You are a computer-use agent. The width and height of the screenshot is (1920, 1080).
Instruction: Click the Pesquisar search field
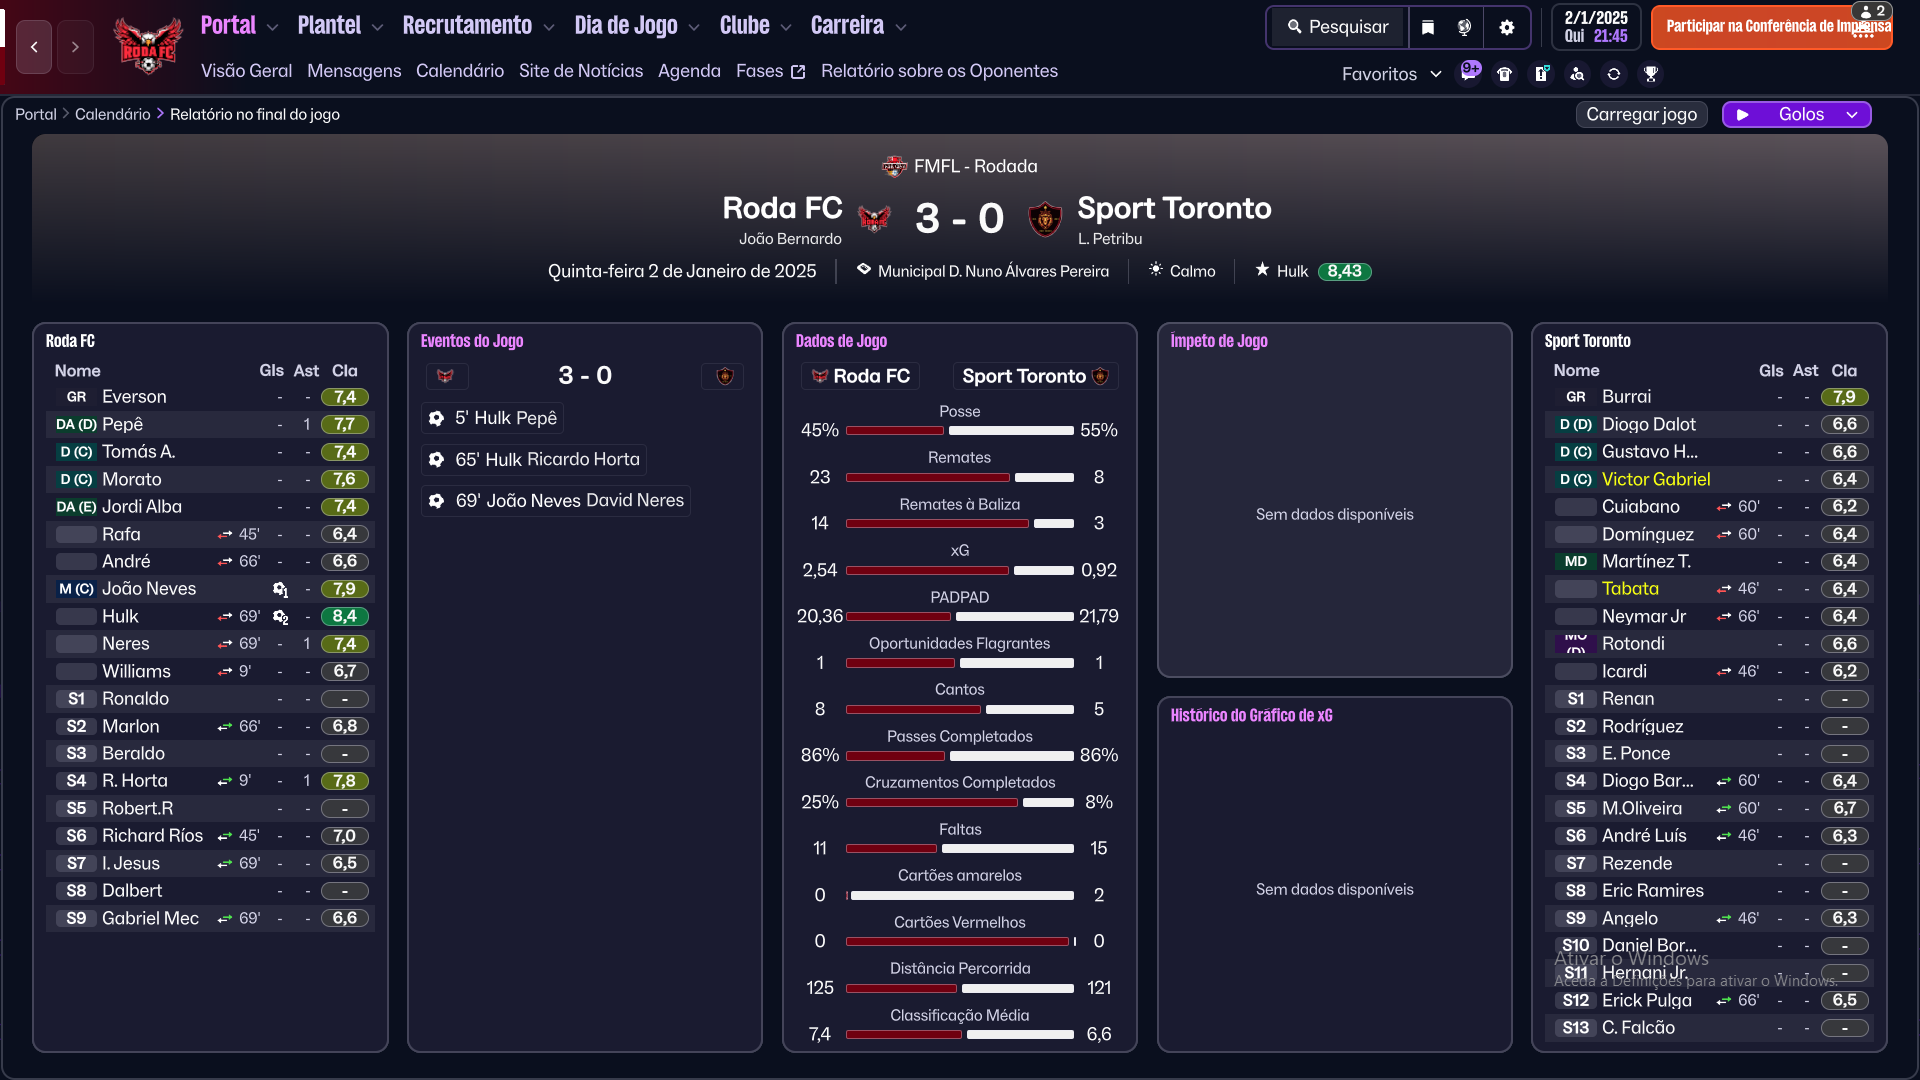[x=1338, y=27]
